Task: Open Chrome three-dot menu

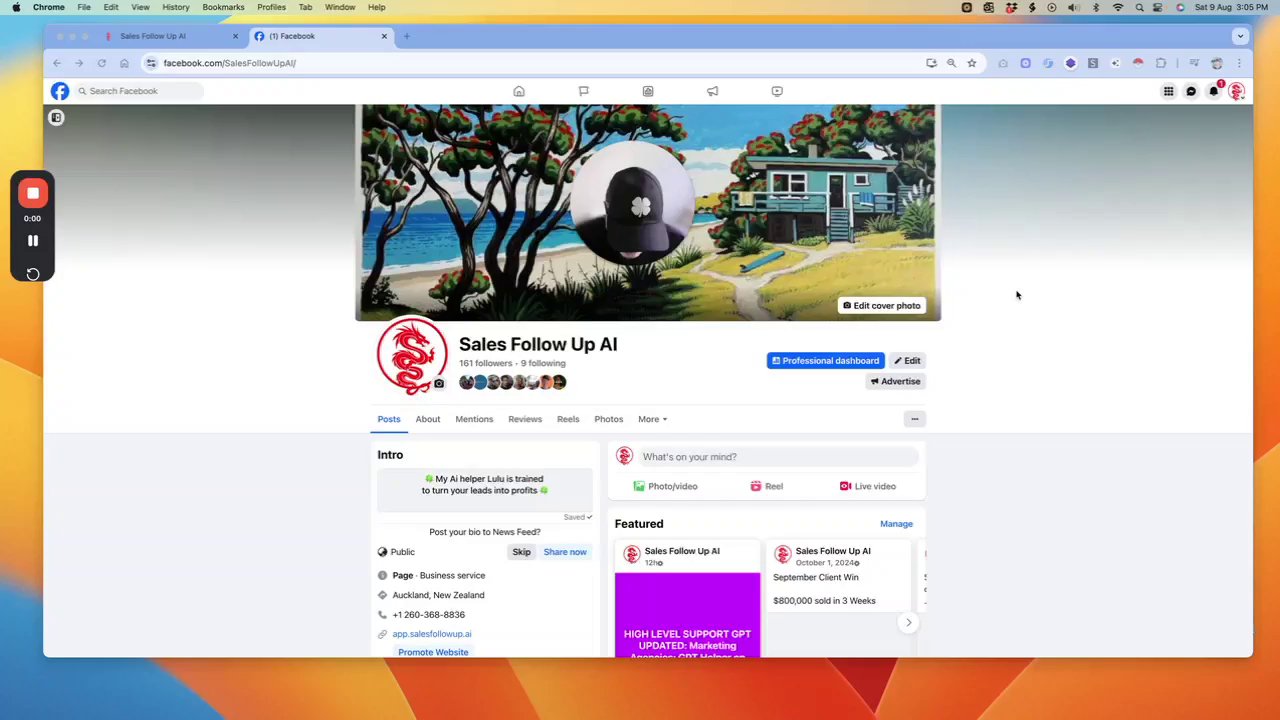Action: [x=1239, y=63]
